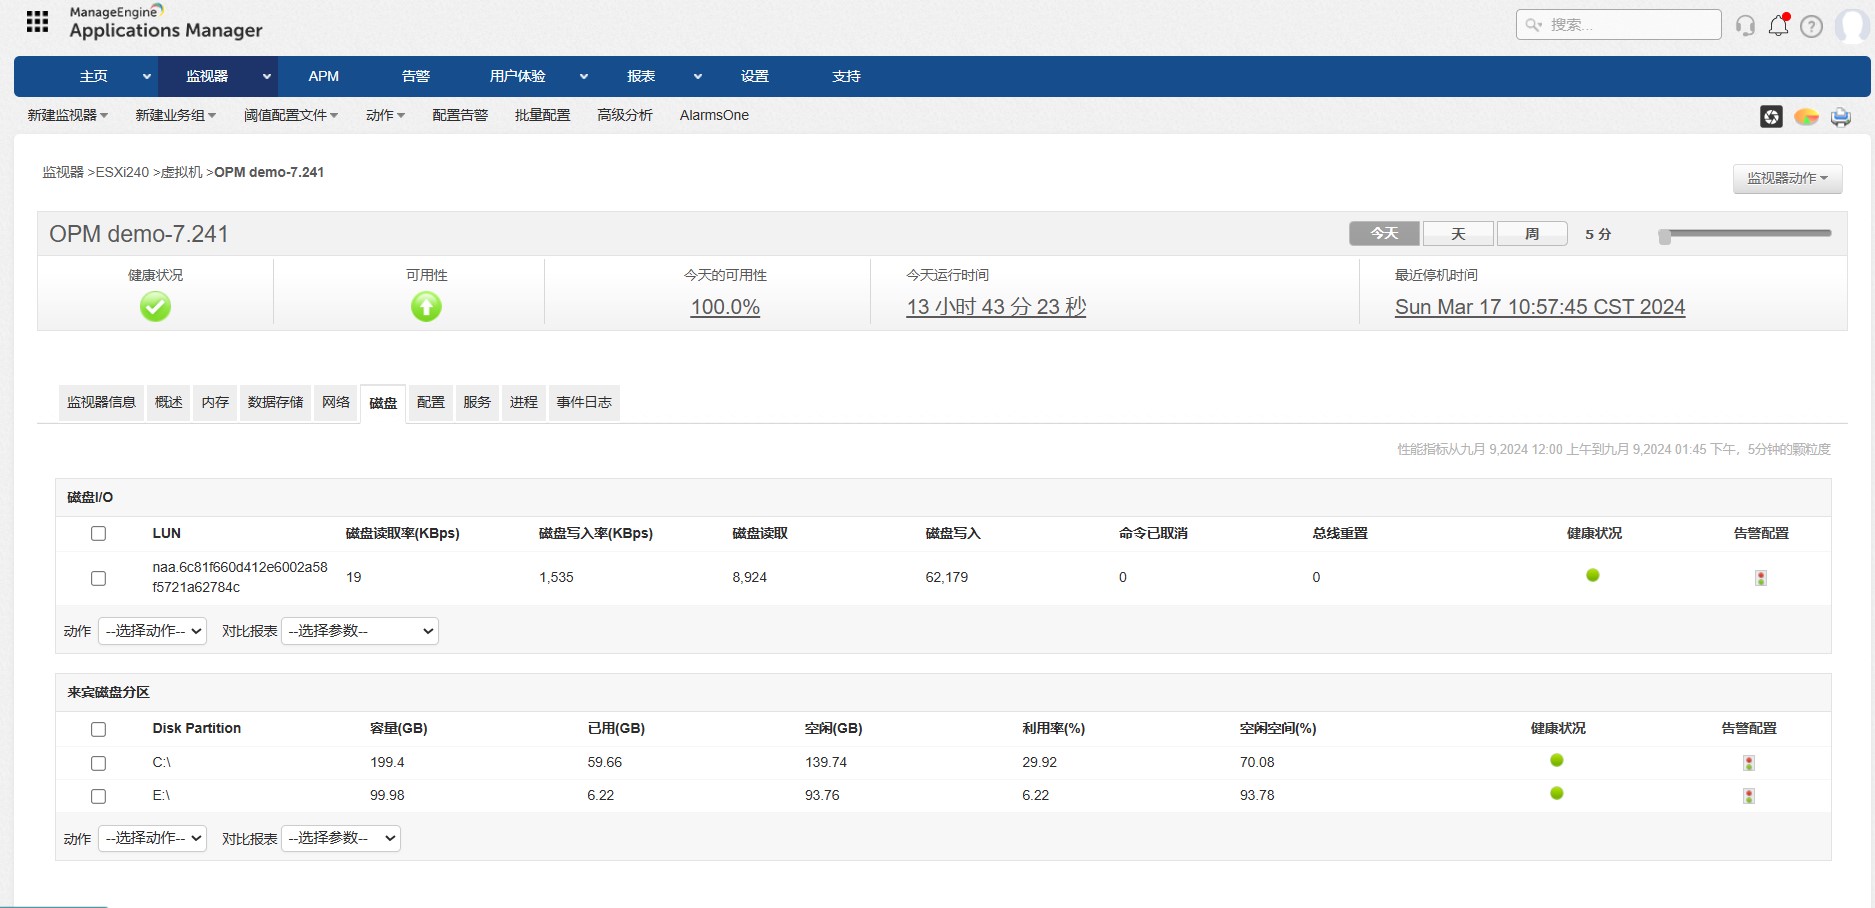Switch to the 服务 tab

tap(477, 402)
